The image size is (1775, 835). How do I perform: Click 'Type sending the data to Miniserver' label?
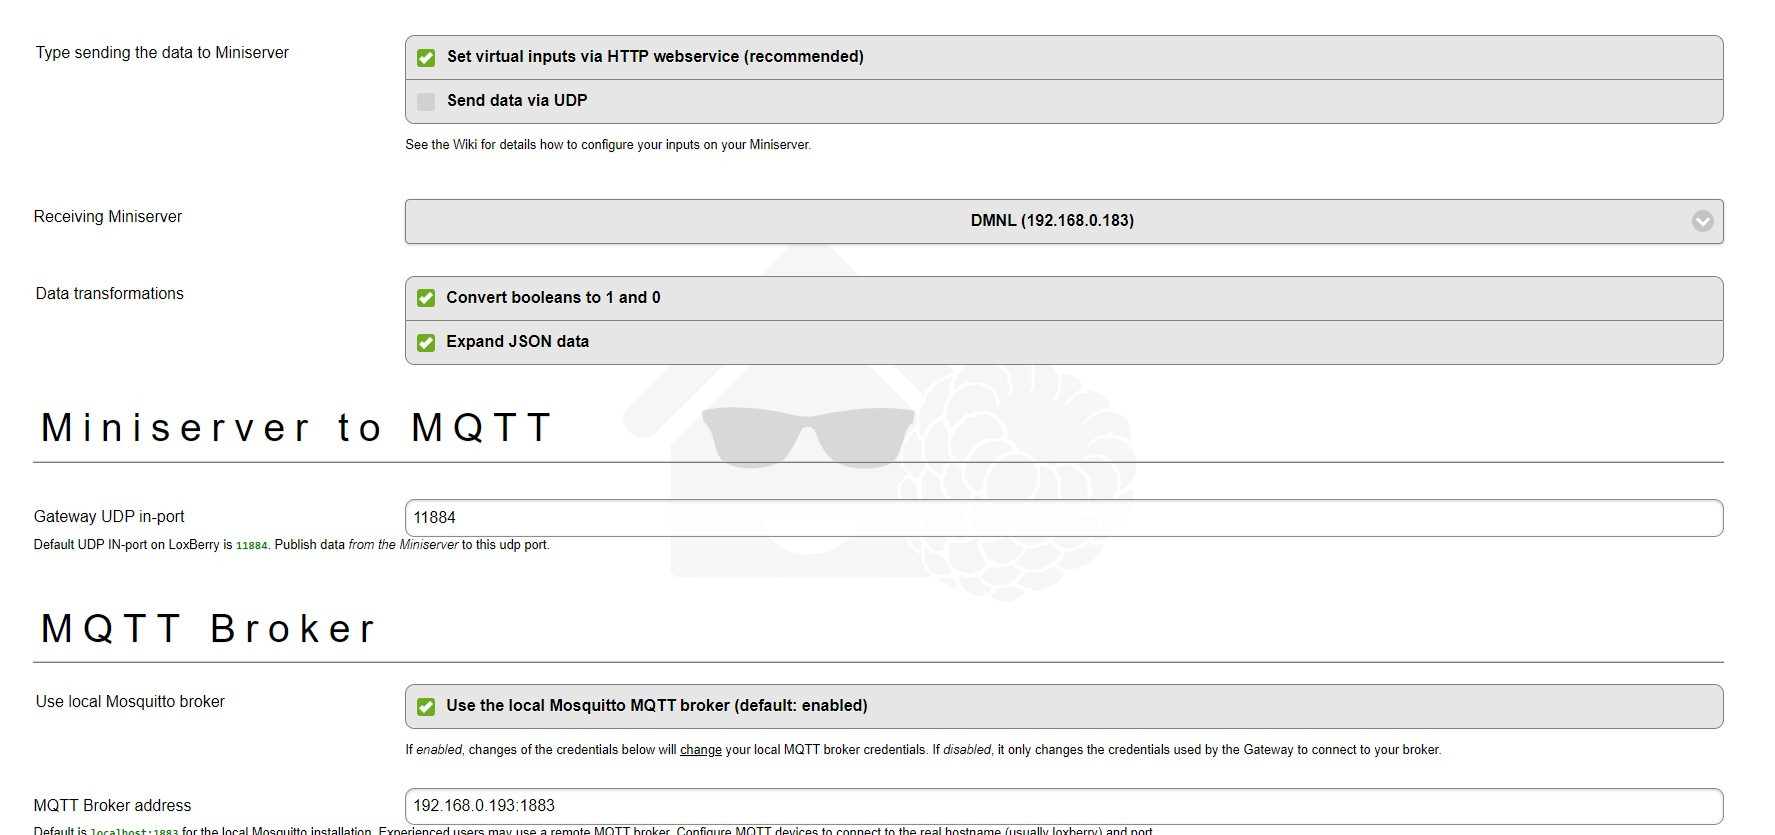(x=162, y=53)
